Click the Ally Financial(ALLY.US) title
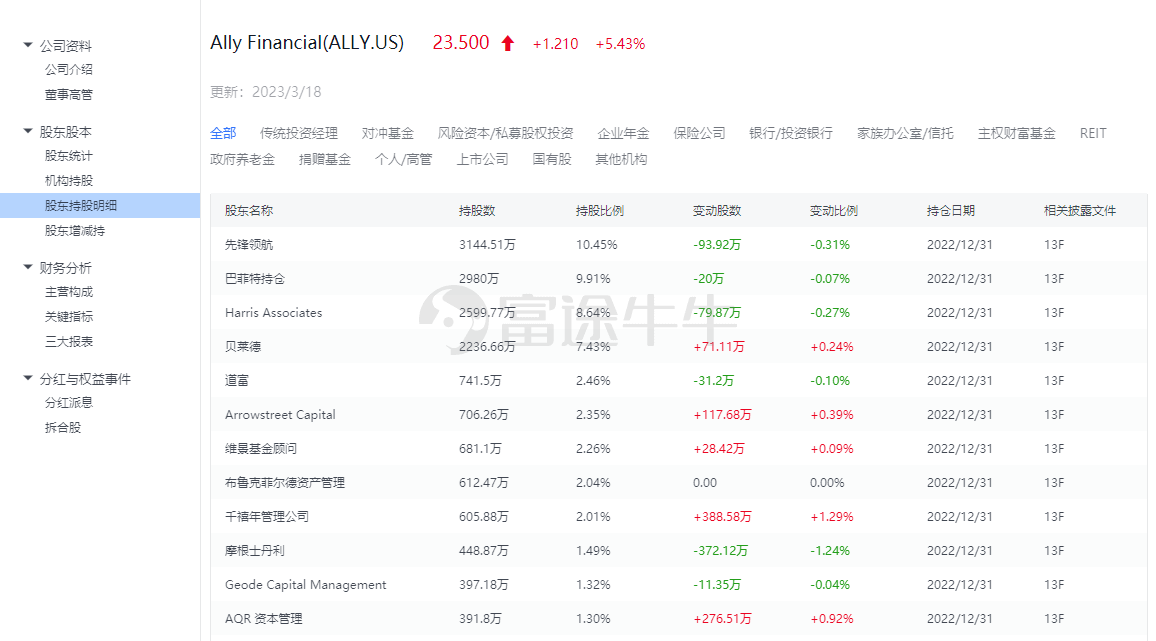 coord(307,43)
